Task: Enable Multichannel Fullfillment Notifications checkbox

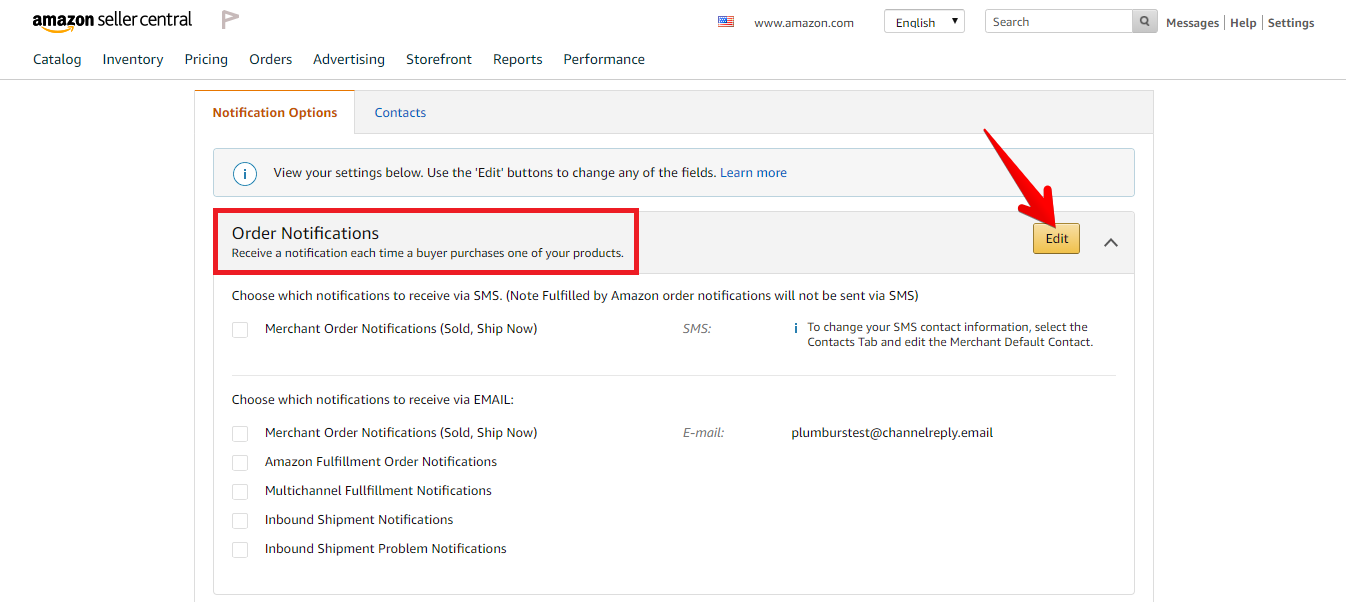Action: [240, 492]
